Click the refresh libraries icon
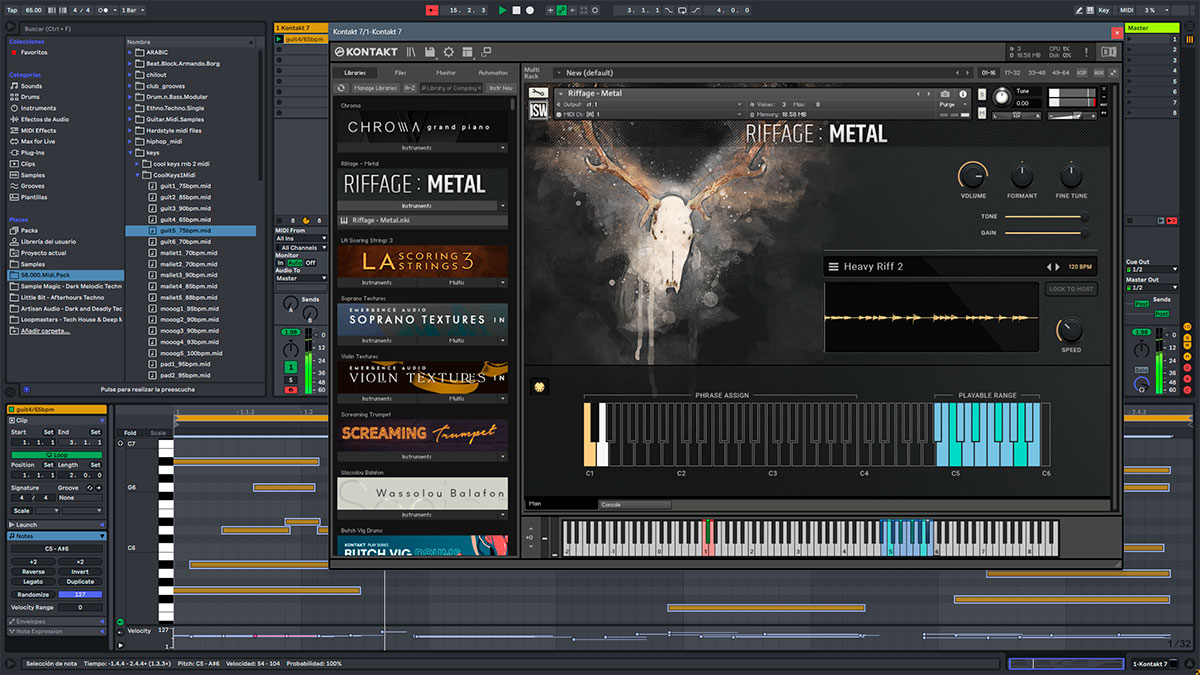The width and height of the screenshot is (1200, 675). coord(341,88)
